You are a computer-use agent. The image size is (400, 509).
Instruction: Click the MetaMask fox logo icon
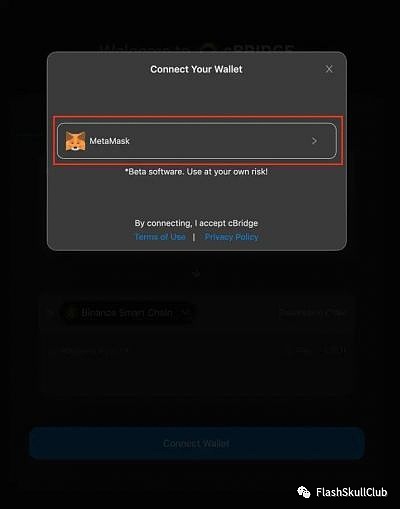coord(75,141)
